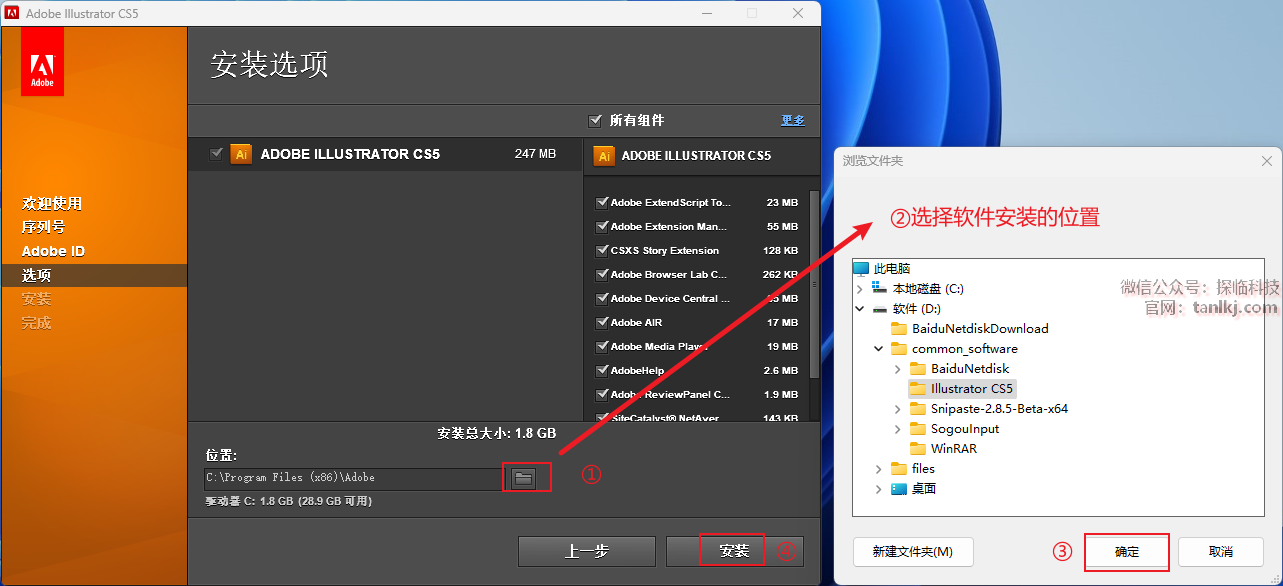Uncheck Adobe Device Central component

[602, 298]
